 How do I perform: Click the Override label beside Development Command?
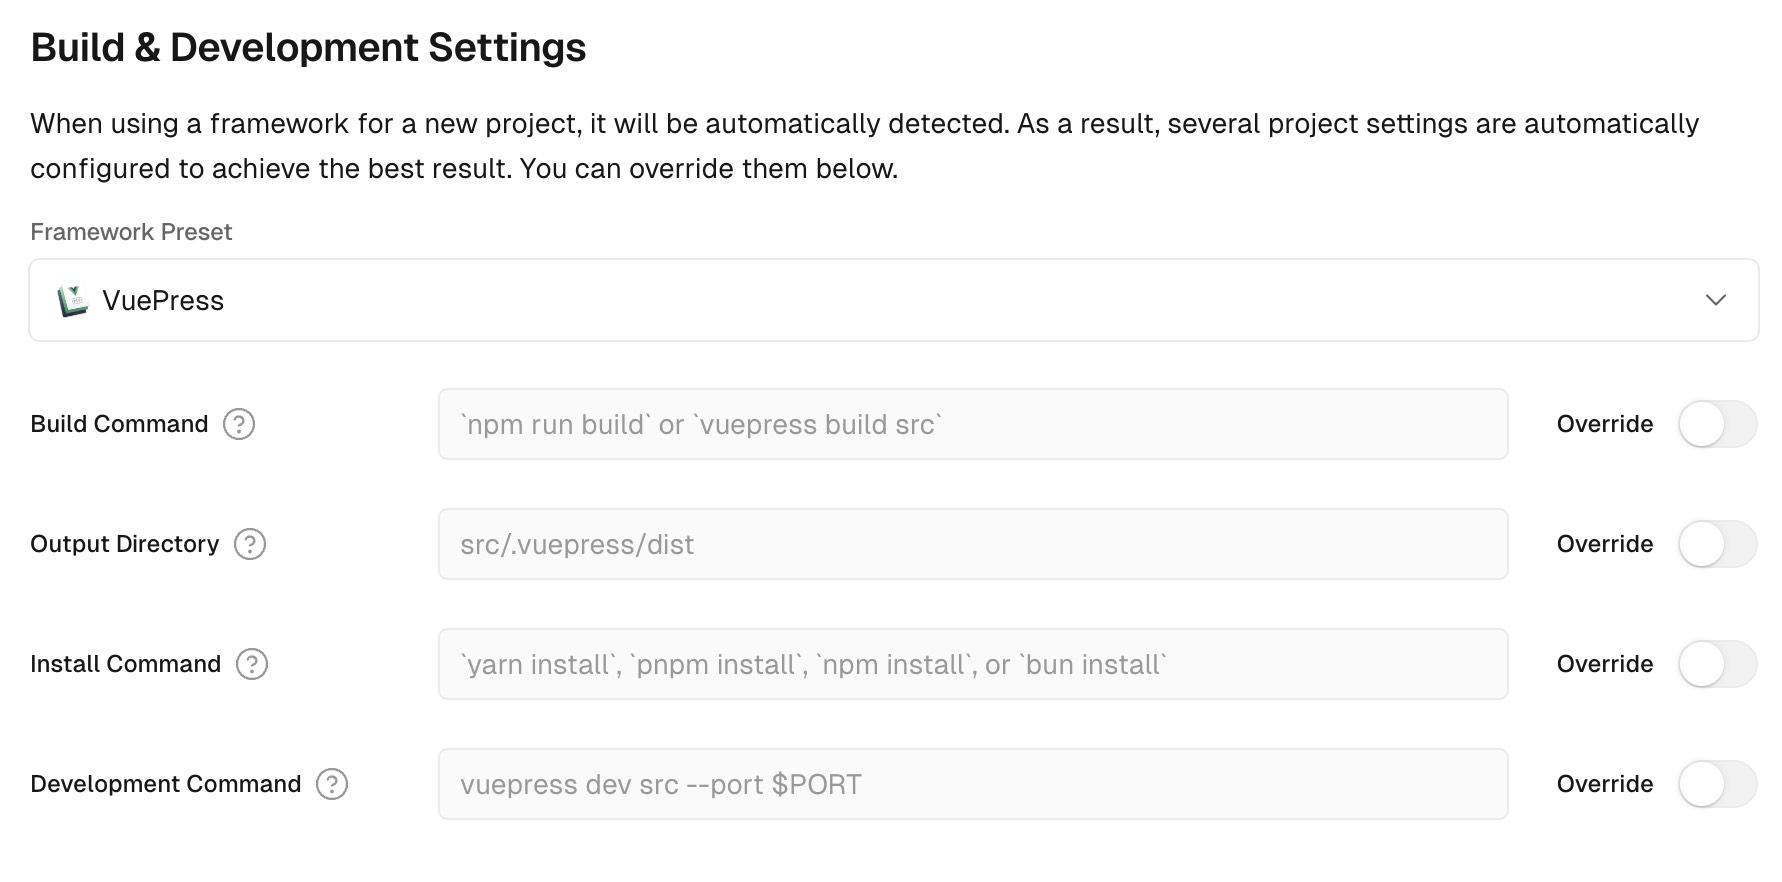tap(1604, 784)
